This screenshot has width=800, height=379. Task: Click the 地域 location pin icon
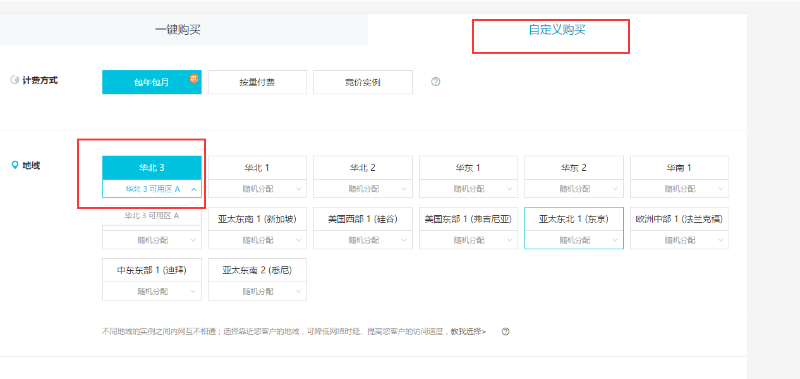15,165
